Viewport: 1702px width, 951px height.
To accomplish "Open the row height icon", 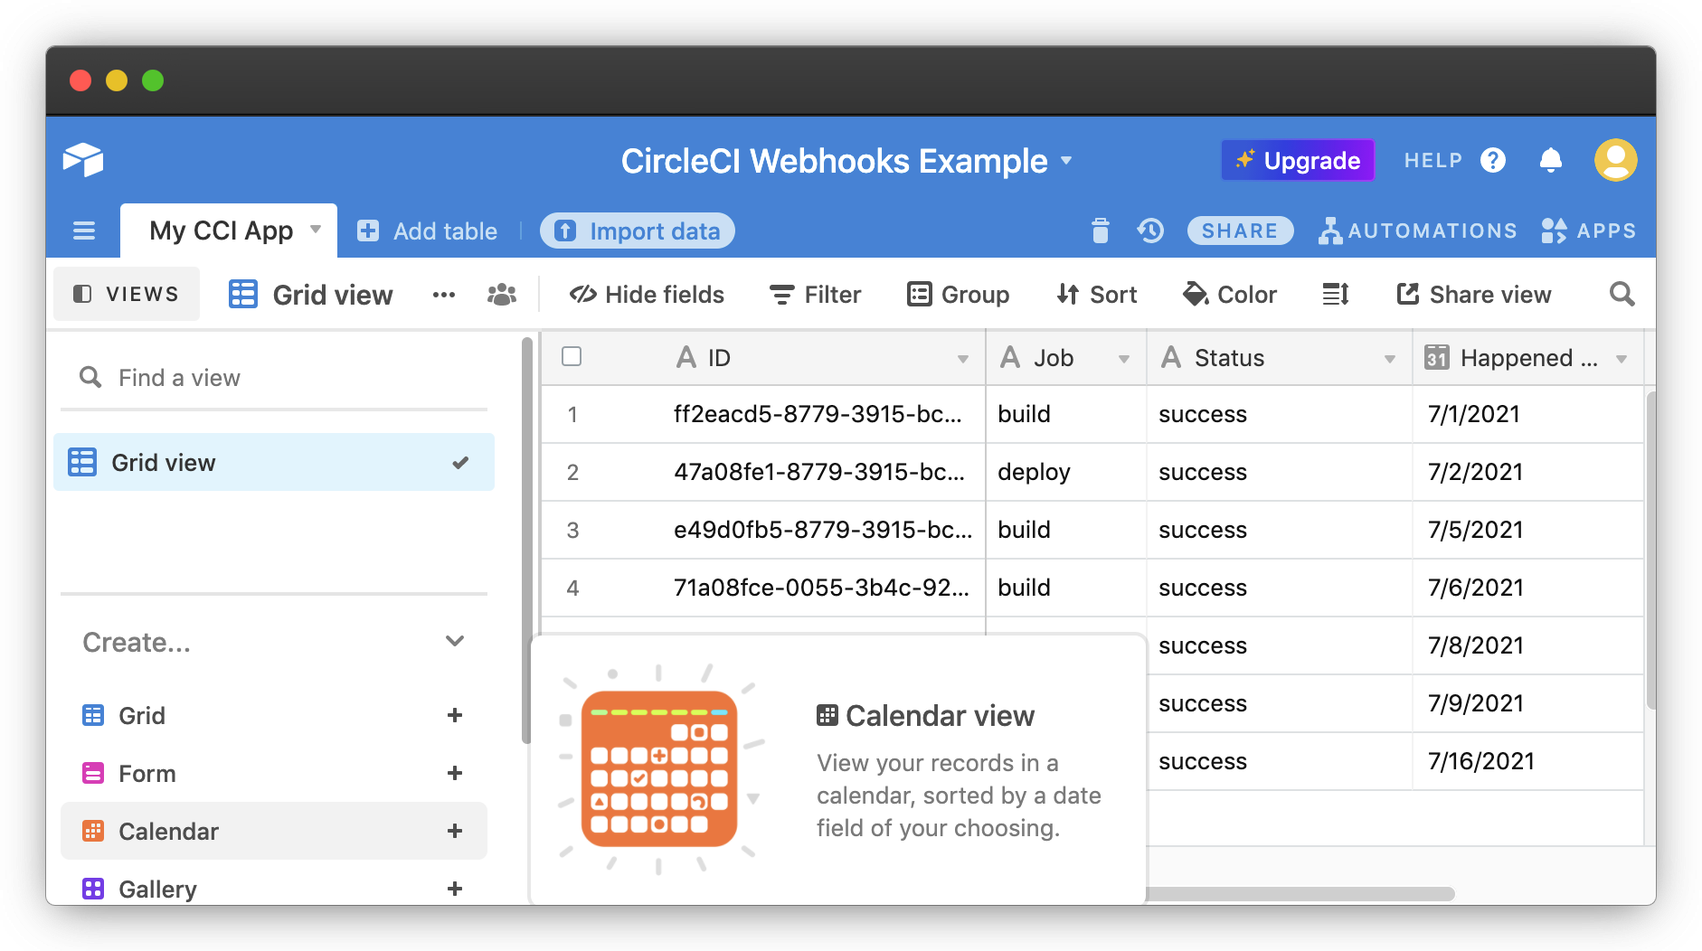I will pyautogui.click(x=1336, y=295).
